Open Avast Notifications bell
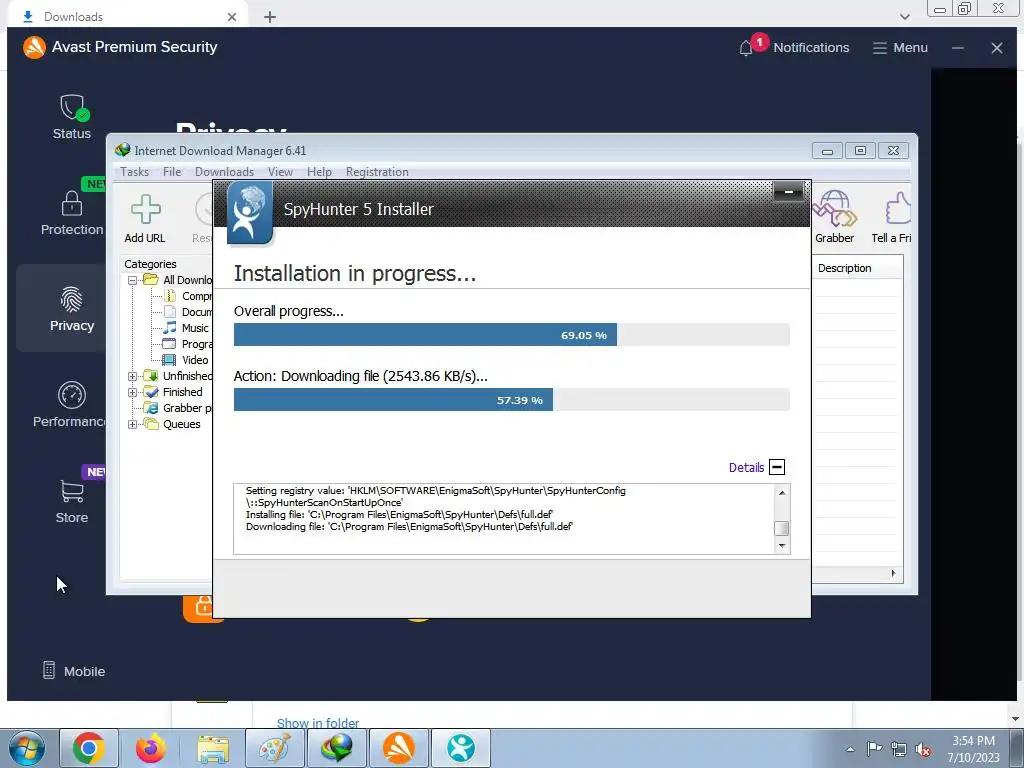Image resolution: width=1024 pixels, height=768 pixels. [x=746, y=48]
